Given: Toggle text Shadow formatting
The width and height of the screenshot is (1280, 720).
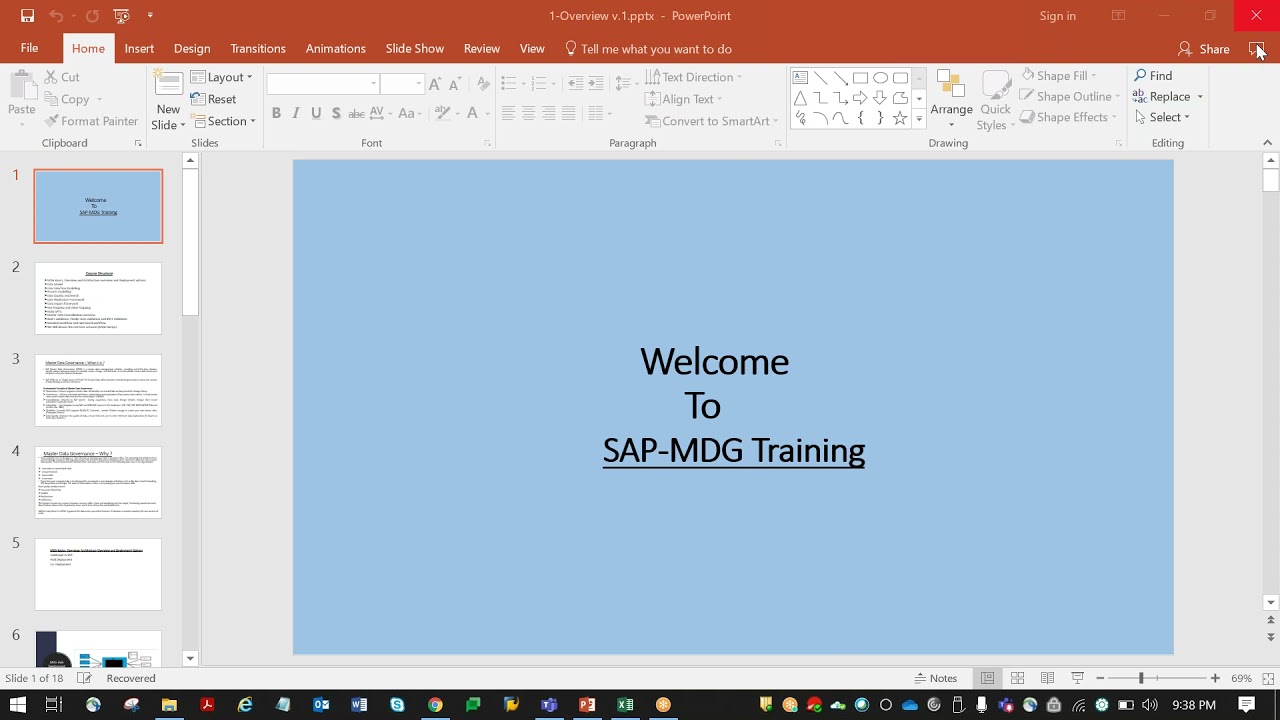Looking at the screenshot, I should pos(336,114).
